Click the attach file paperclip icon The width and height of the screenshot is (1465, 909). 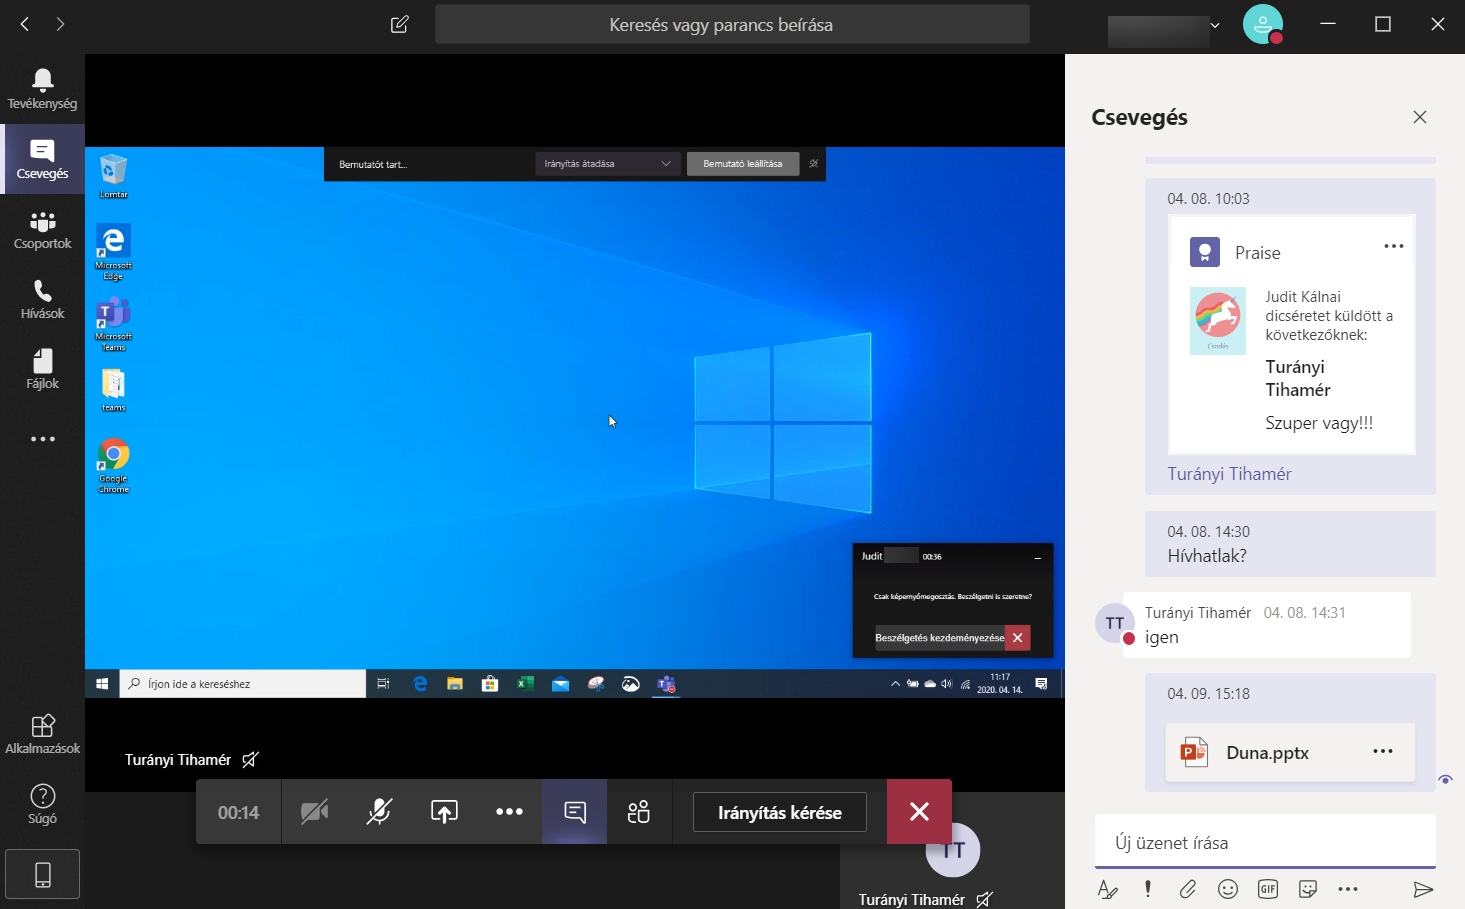tap(1187, 889)
